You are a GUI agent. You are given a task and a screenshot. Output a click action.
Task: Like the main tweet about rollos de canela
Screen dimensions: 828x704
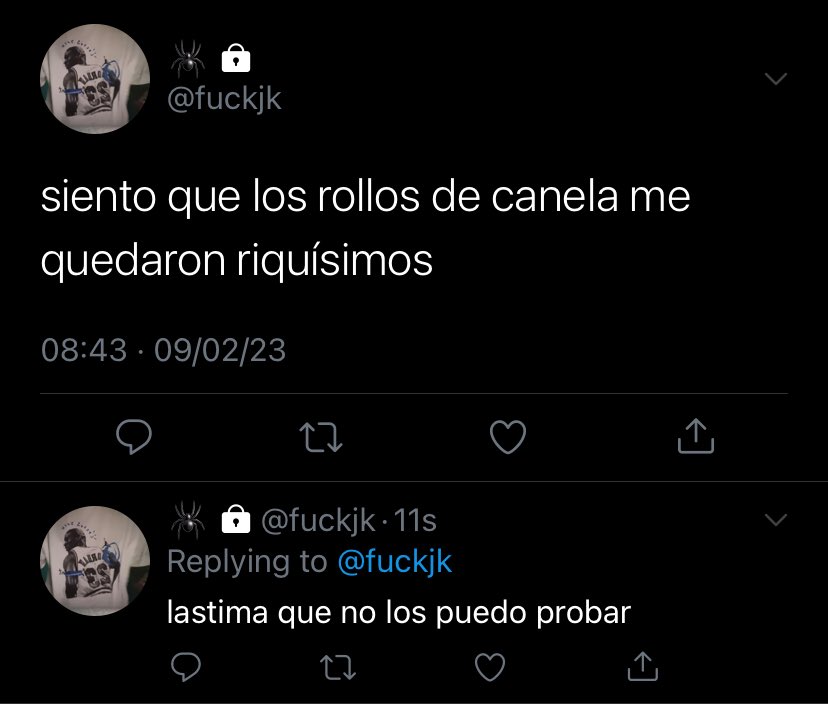[x=508, y=437]
